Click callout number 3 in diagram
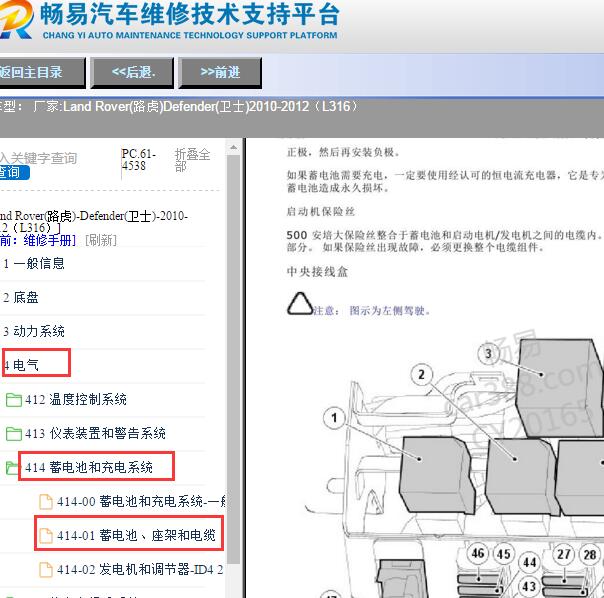 coord(488,353)
